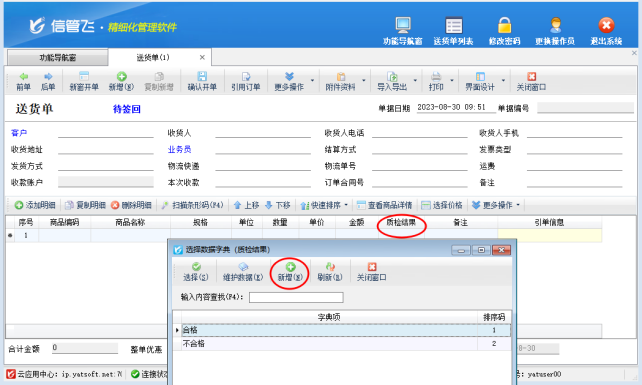This screenshot has height=385, width=642.
Task: Click 关闭窗口 in the dictionary dialog
Action: (x=371, y=272)
